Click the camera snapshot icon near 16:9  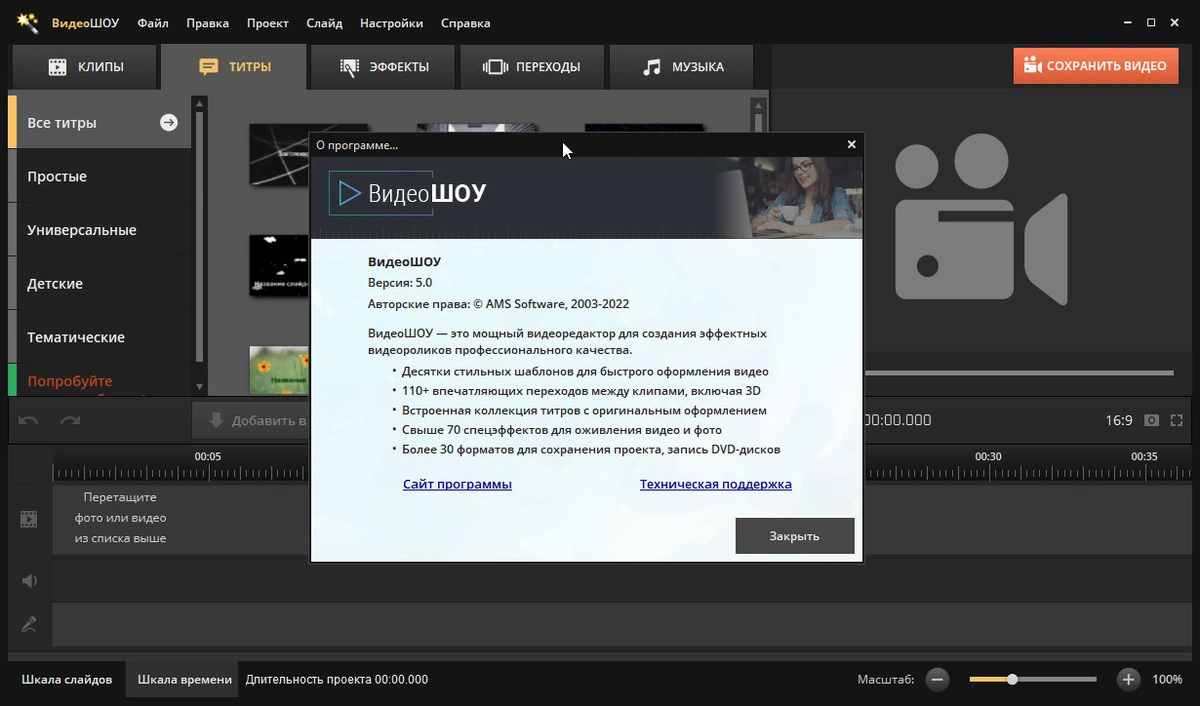pyautogui.click(x=1152, y=421)
